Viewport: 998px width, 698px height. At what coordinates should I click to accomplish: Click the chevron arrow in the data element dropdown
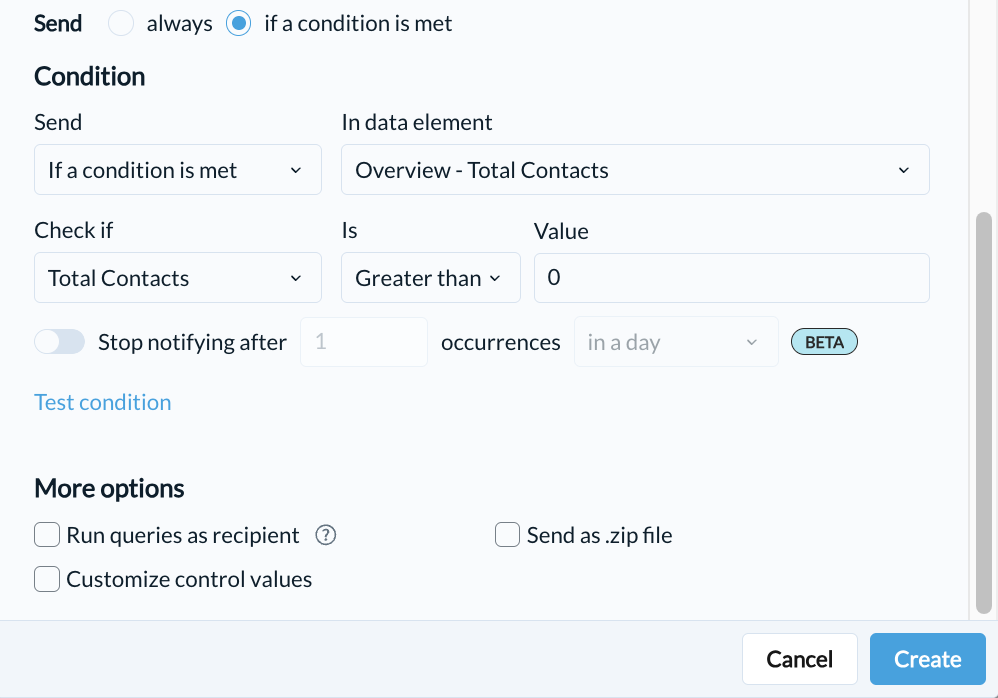click(x=904, y=170)
